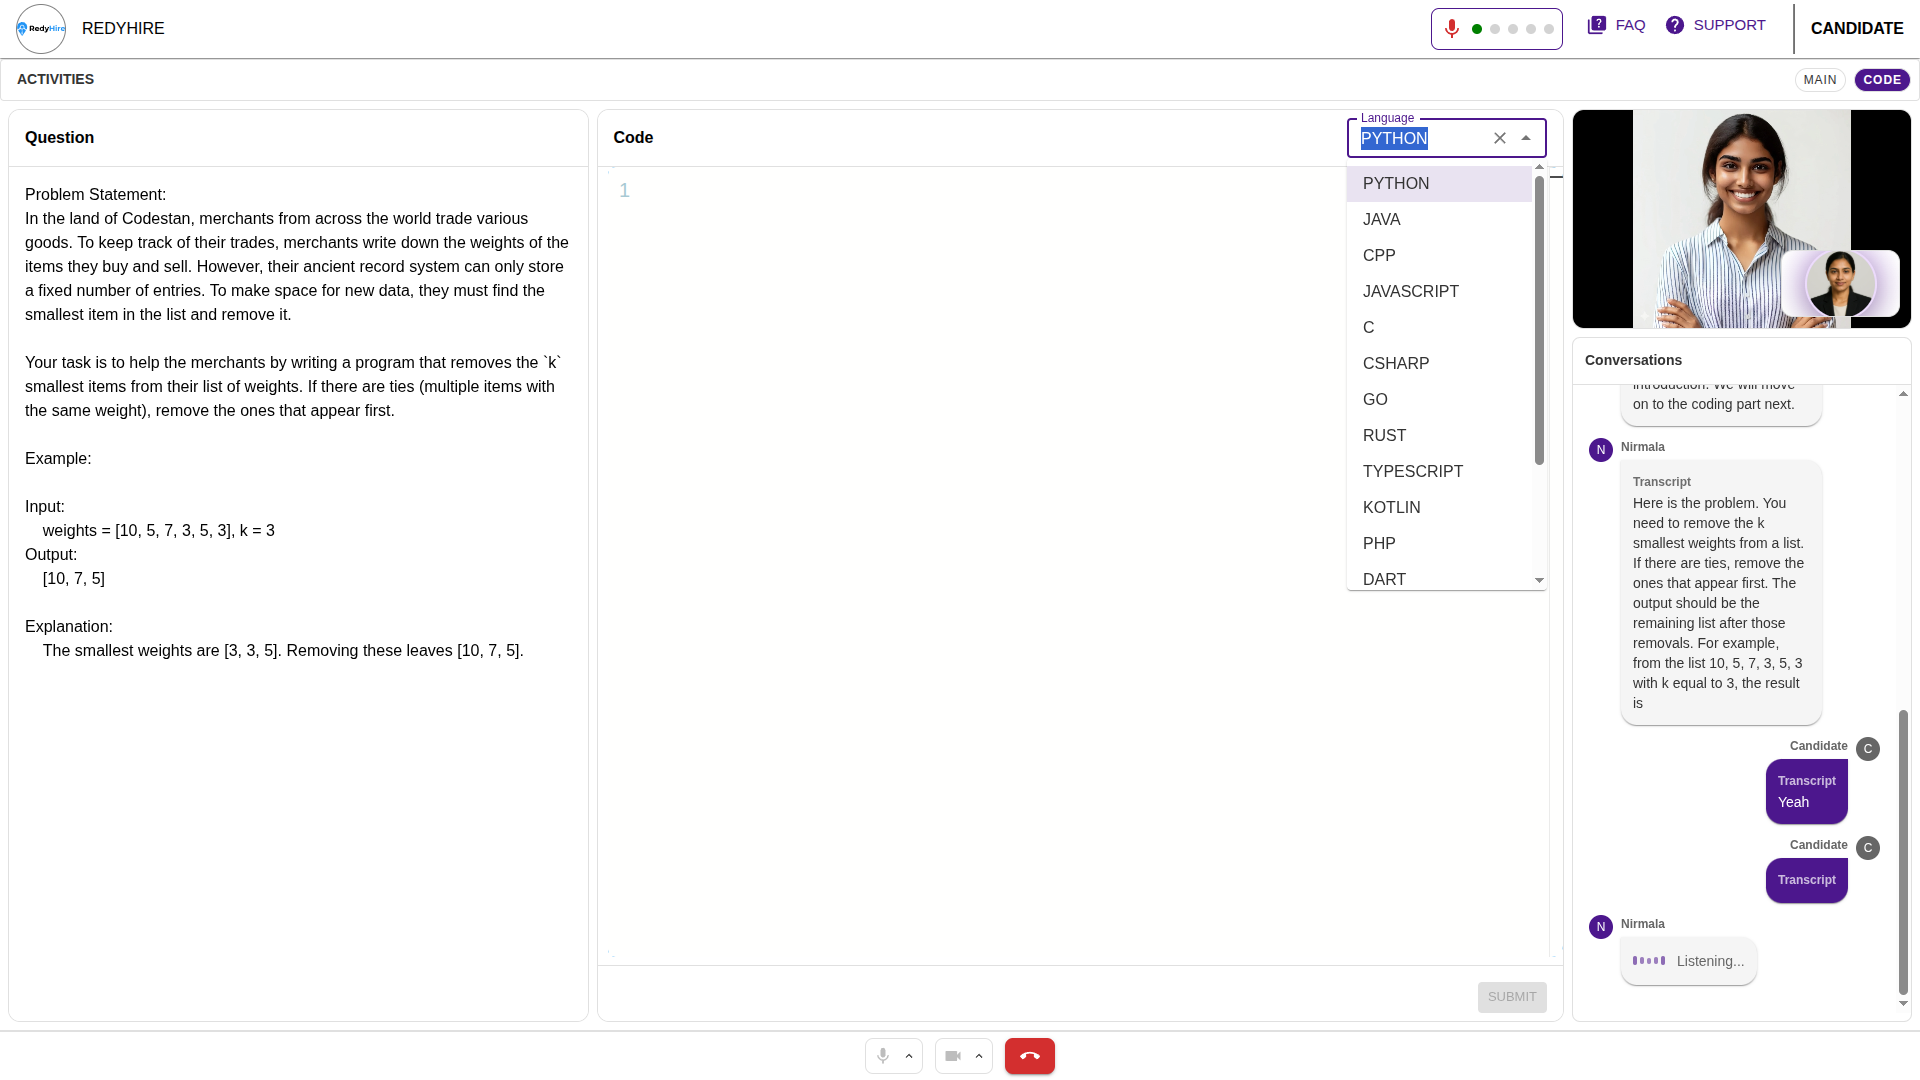Click the 'weights = [10, 5, 7, 3, 5, 3], k = 3' line
Screen dimensions: 1920x1080
[158, 531]
